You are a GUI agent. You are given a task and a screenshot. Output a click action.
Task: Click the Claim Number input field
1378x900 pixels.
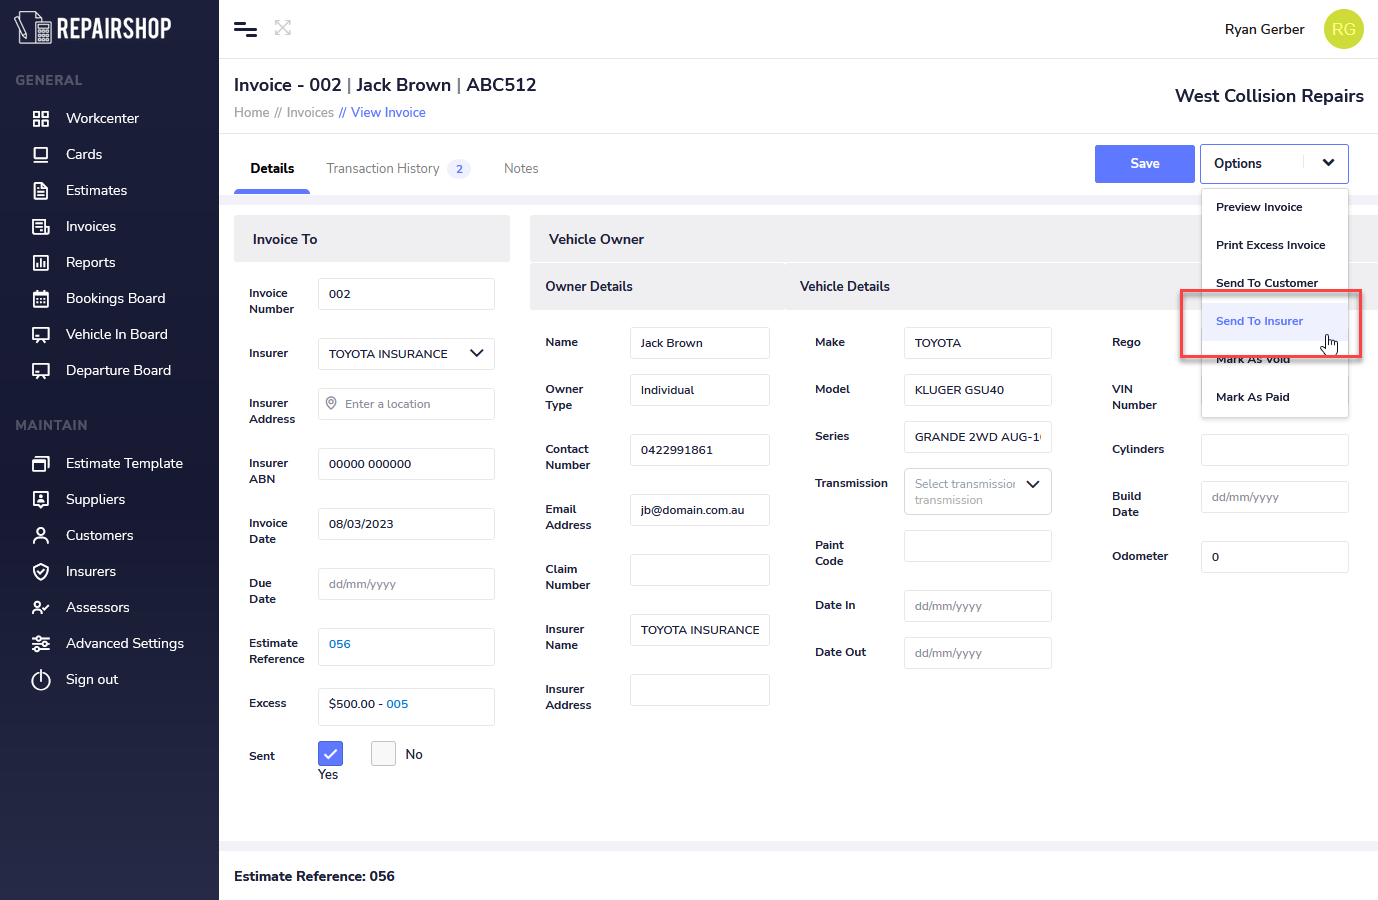point(699,570)
